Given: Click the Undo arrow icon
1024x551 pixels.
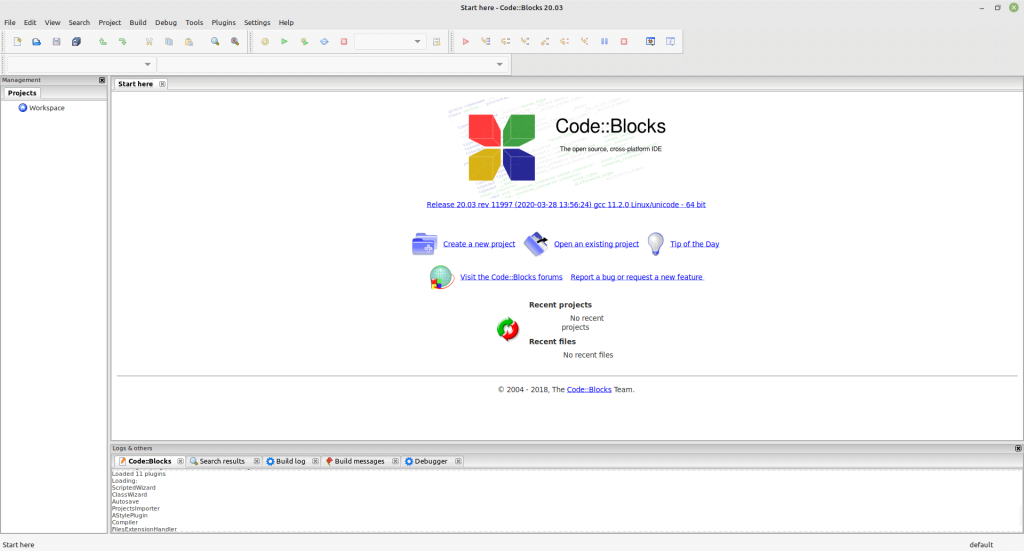Looking at the screenshot, I should click(103, 41).
